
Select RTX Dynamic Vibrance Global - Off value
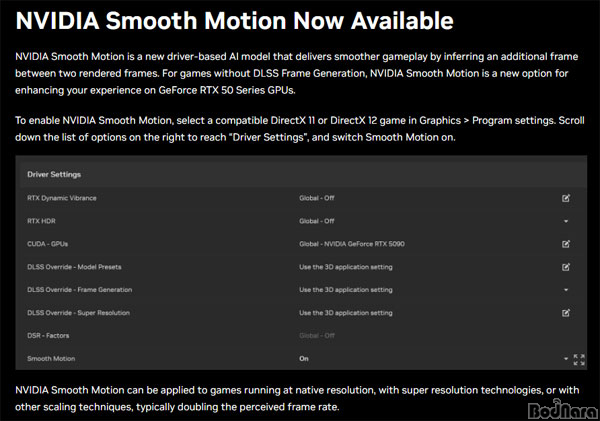tap(317, 198)
